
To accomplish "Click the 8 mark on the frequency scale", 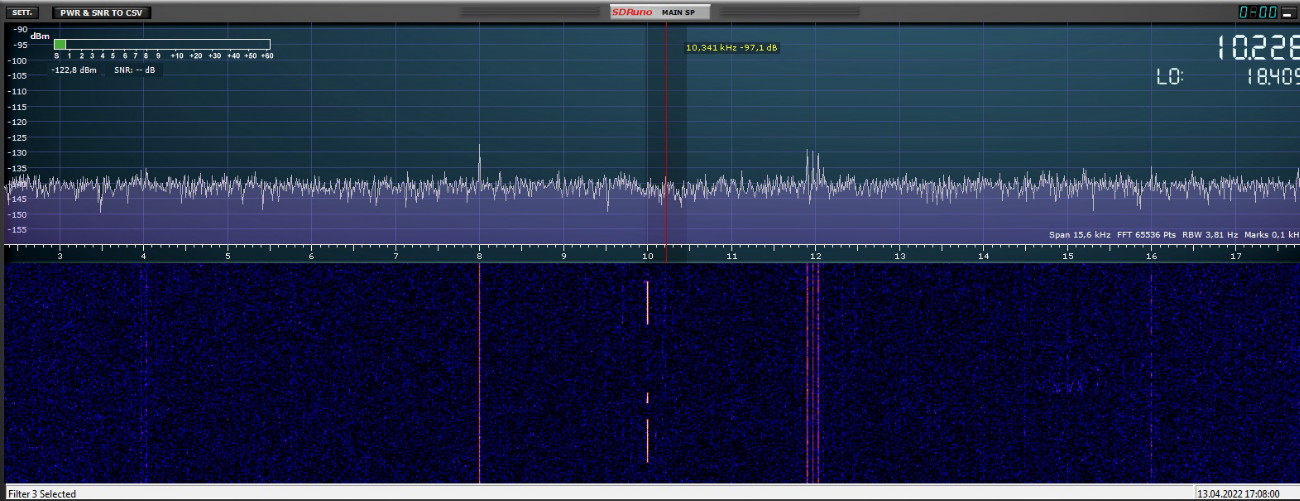I will point(479,256).
